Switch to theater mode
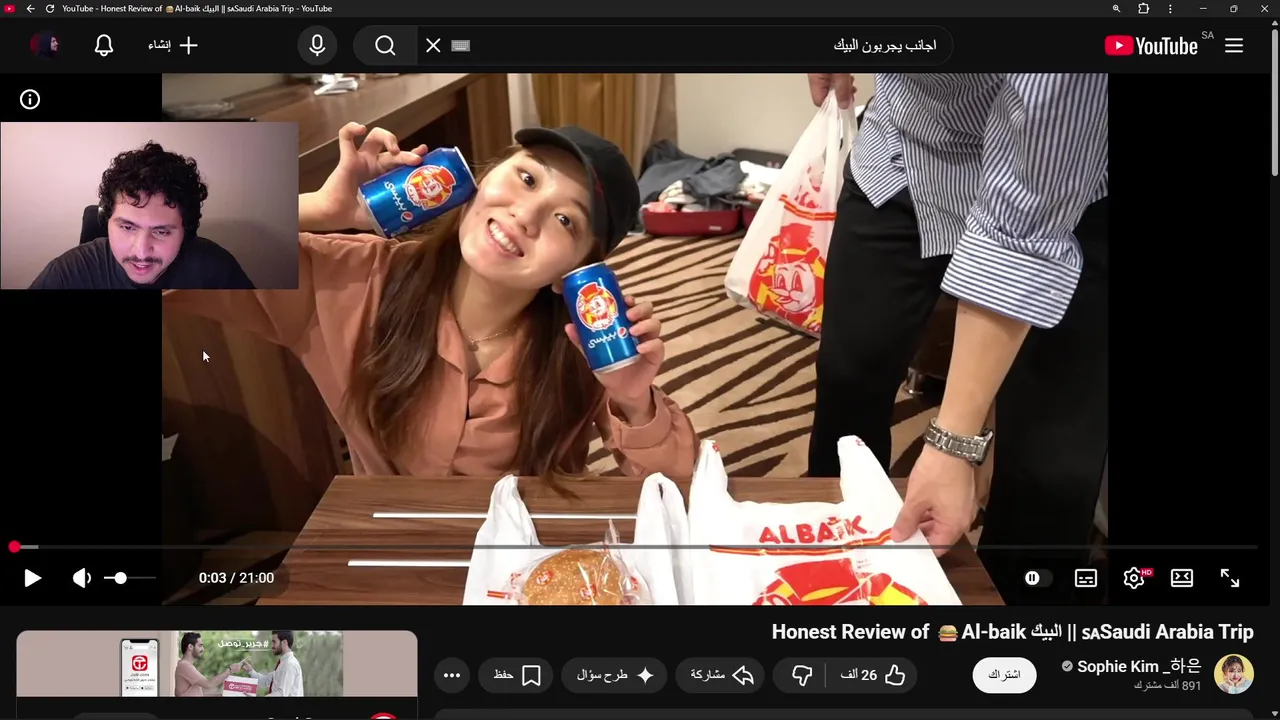 point(1182,578)
